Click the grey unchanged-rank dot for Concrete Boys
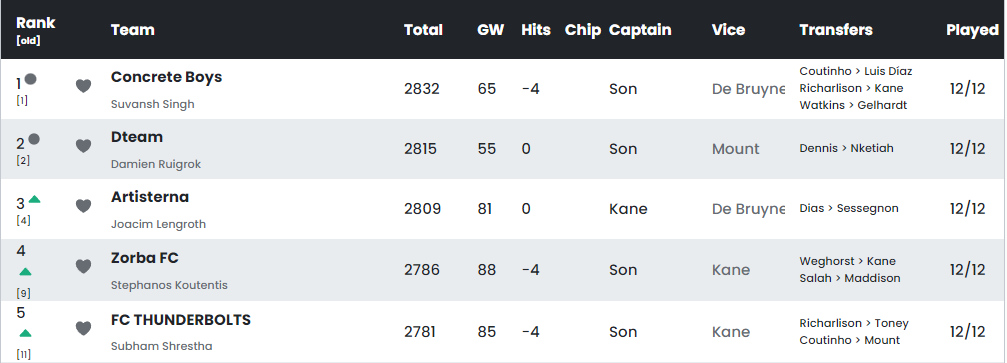Image resolution: width=1007 pixels, height=363 pixels. click(x=31, y=79)
